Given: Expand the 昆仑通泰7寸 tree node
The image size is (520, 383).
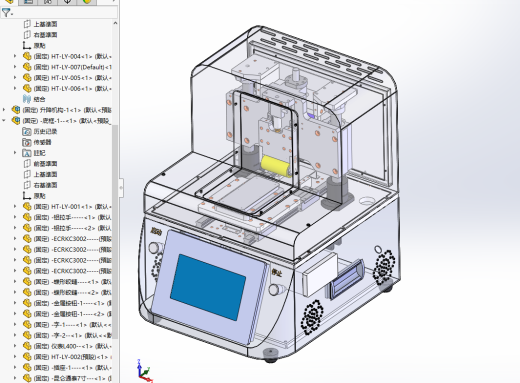Looking at the screenshot, I should coord(15,378).
